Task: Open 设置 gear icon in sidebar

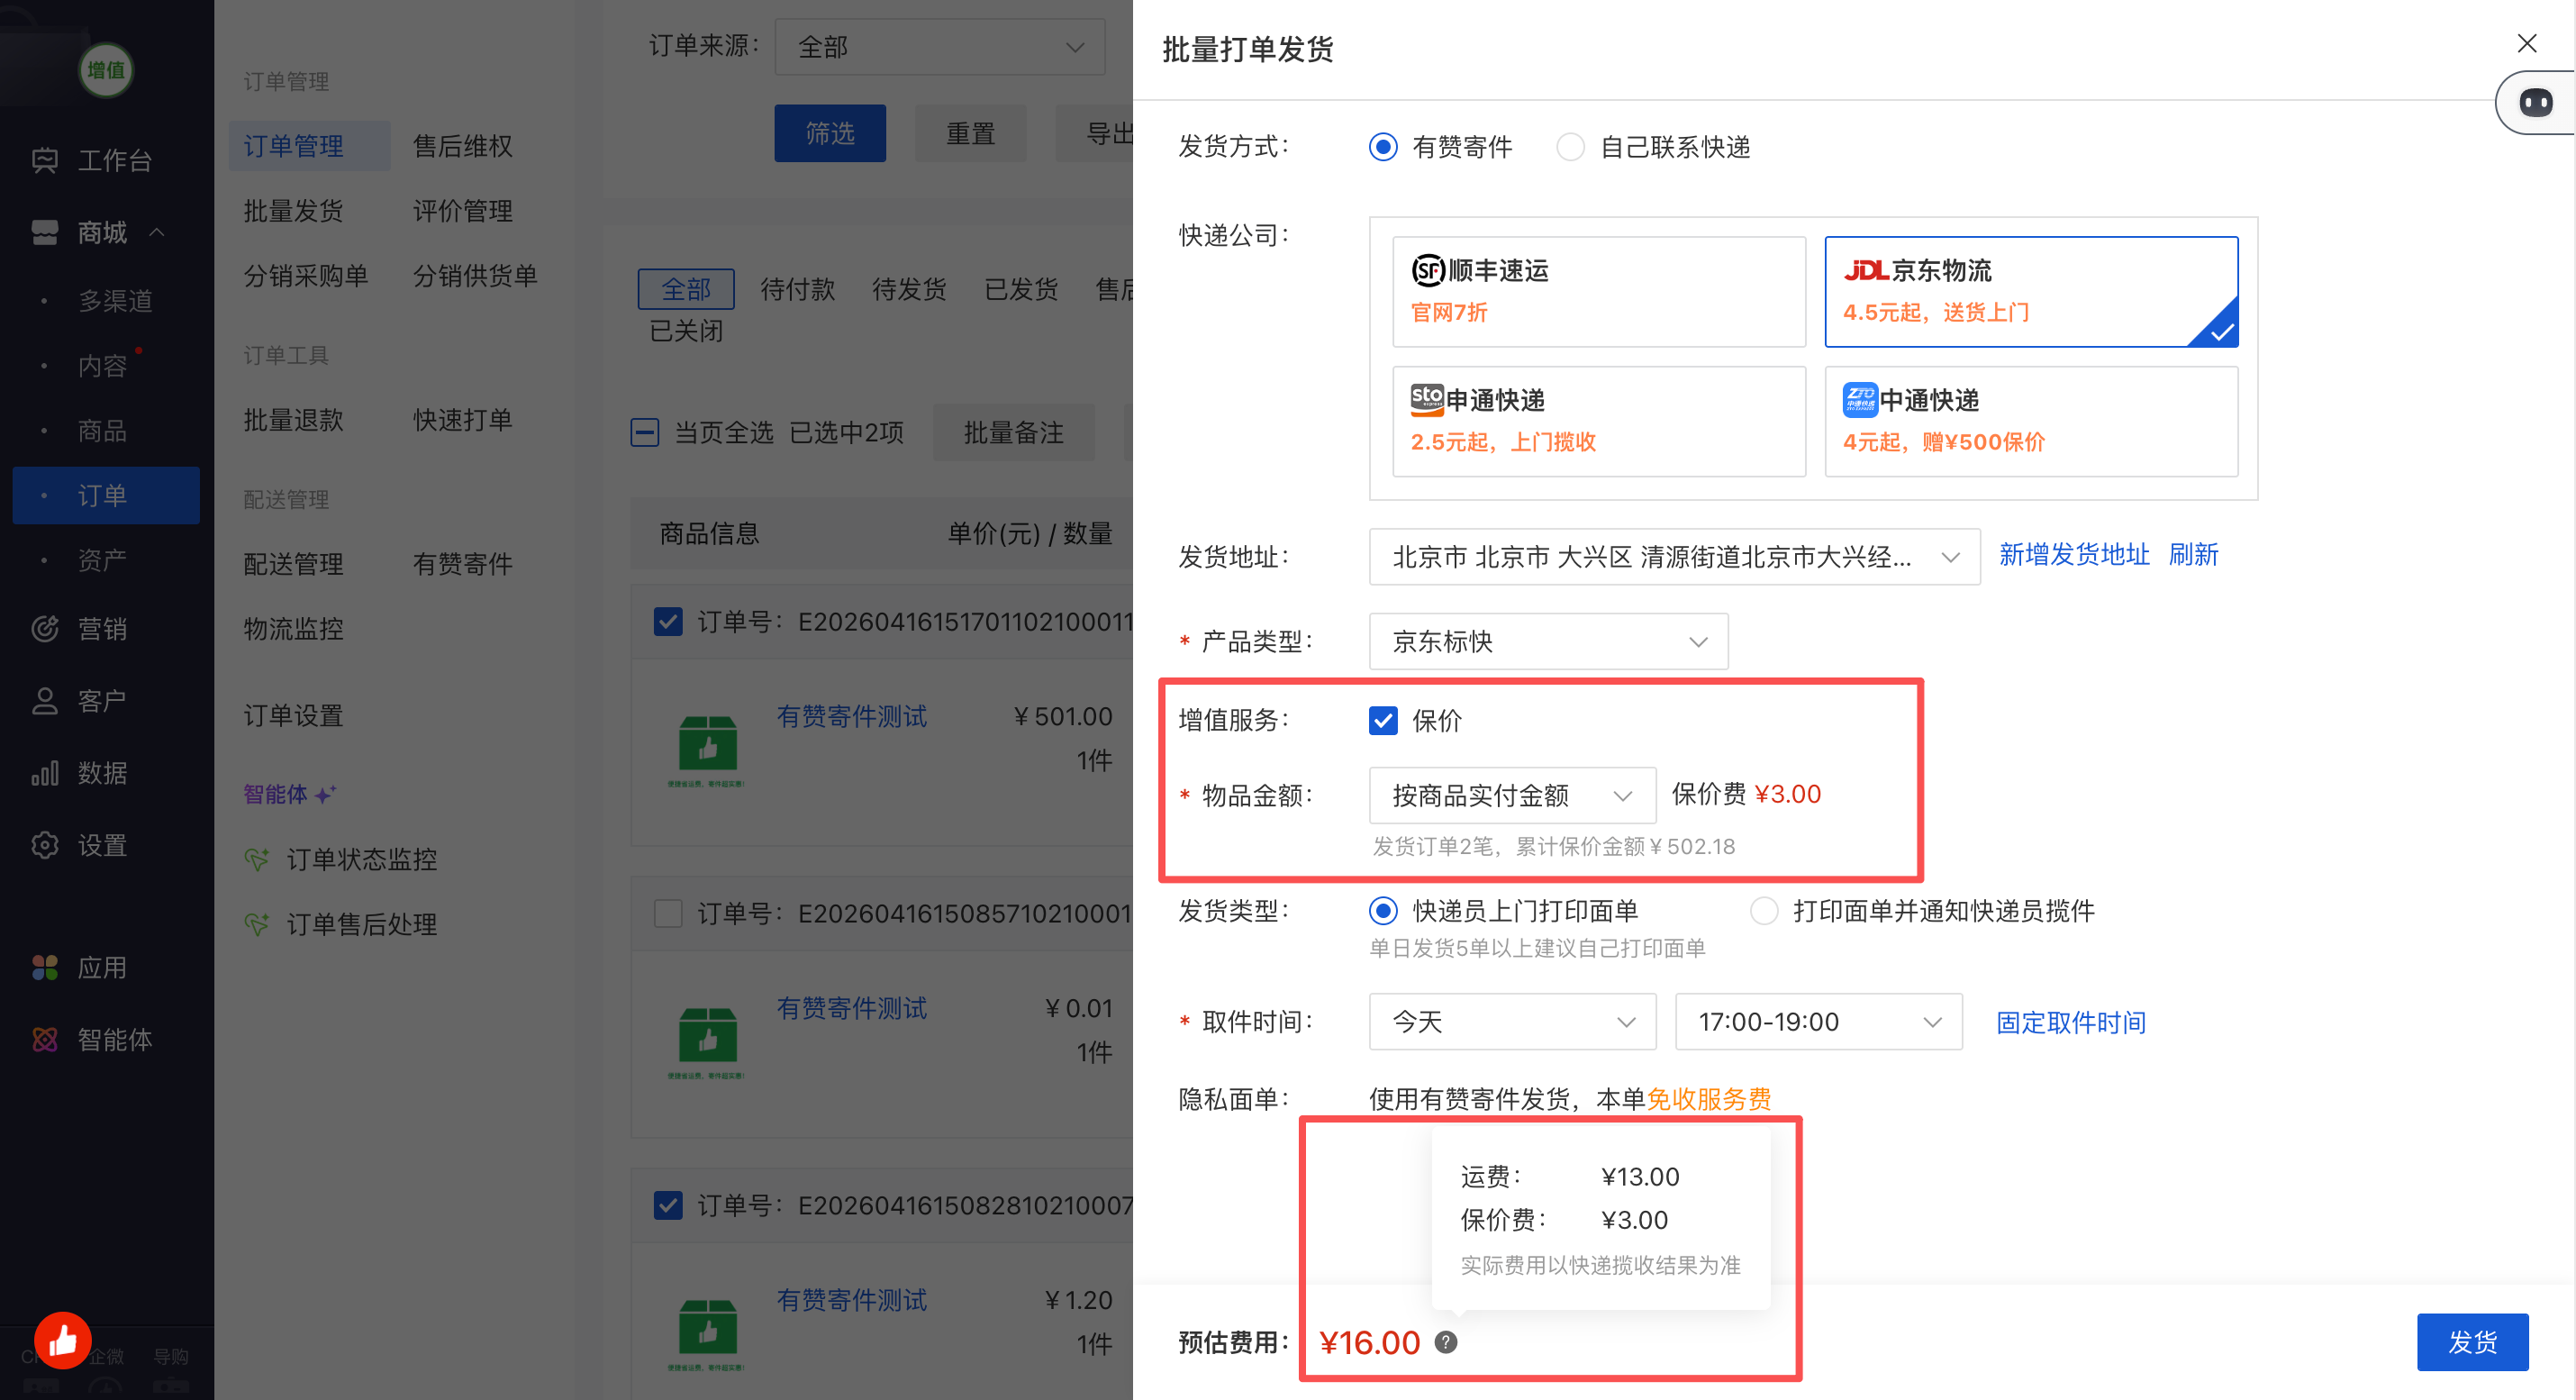Action: (x=45, y=845)
